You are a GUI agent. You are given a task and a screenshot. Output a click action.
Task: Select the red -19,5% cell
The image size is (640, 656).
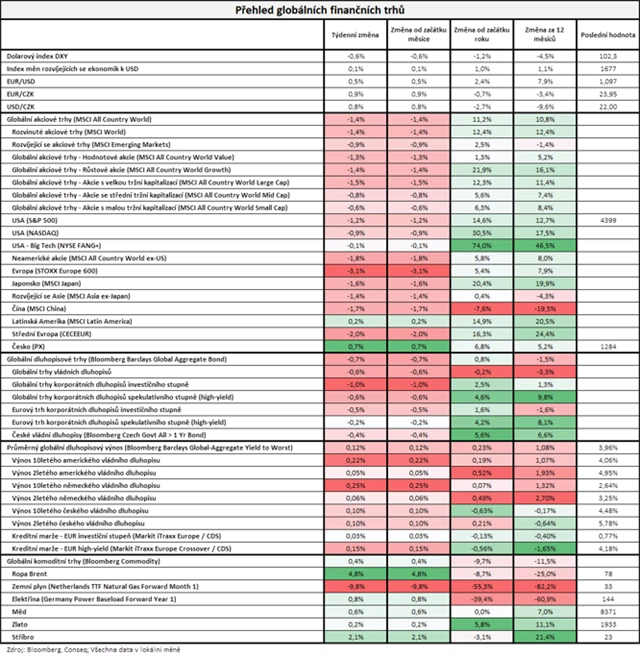pyautogui.click(x=545, y=308)
